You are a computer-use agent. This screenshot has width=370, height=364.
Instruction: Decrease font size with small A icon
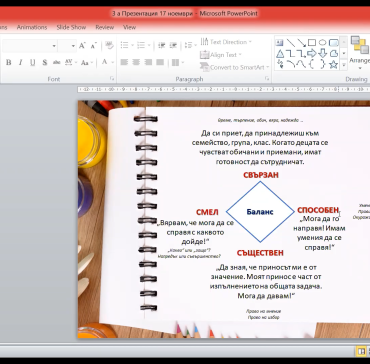(x=94, y=46)
